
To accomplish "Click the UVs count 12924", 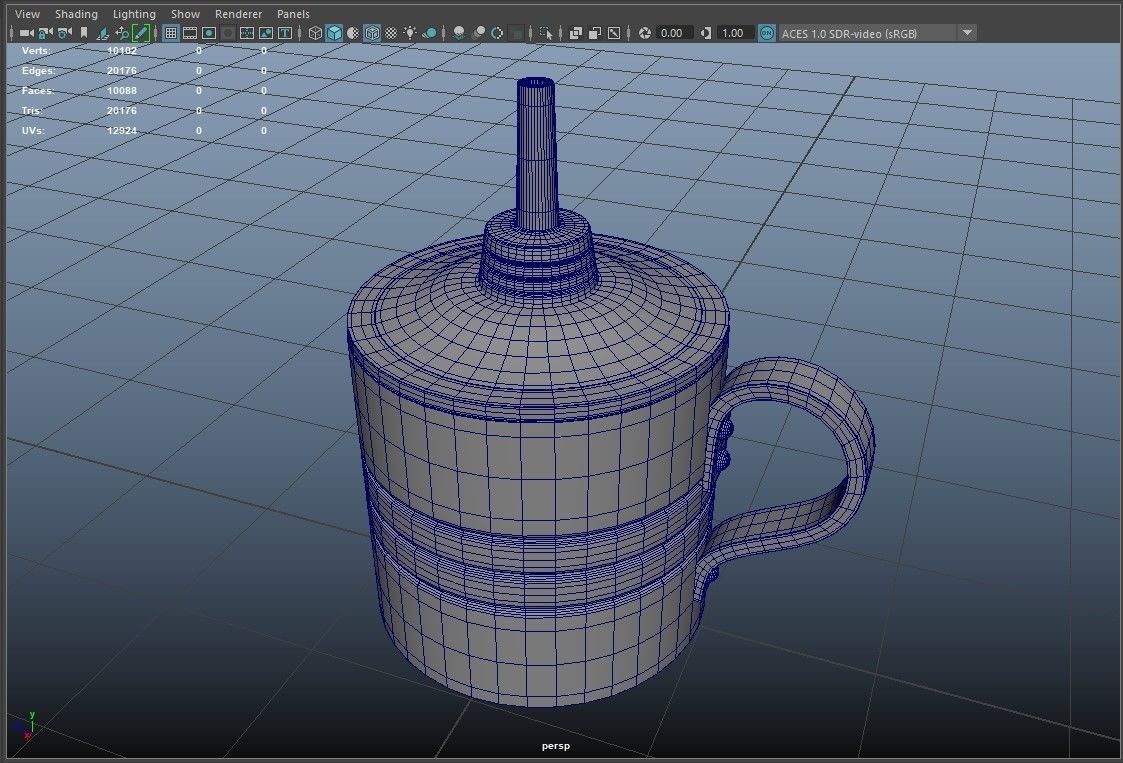I will coord(122,131).
